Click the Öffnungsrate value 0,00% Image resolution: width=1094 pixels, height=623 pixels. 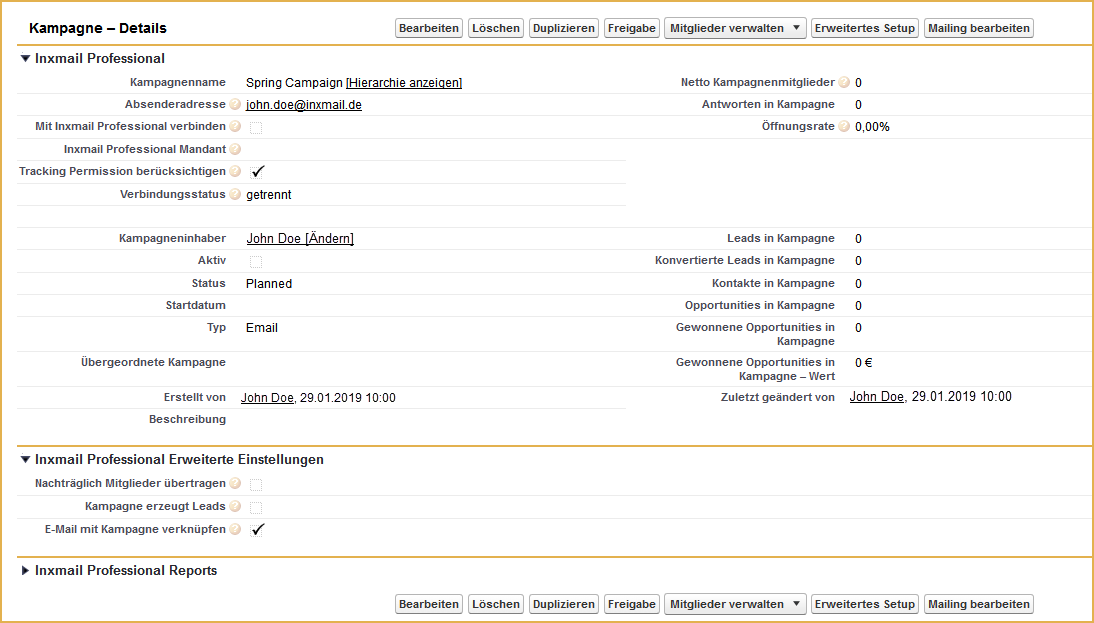pyautogui.click(x=872, y=127)
